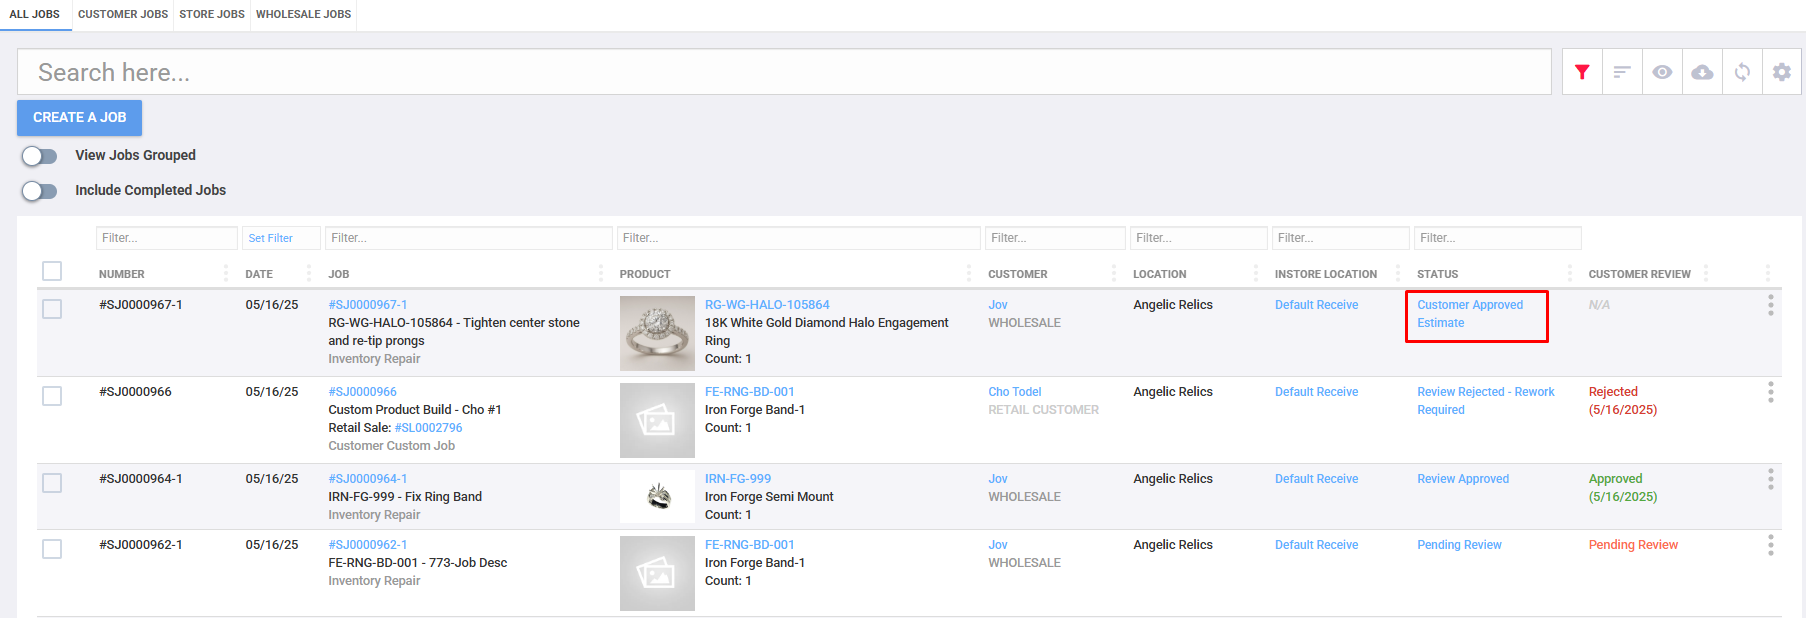Toggle View Jobs Grouped switch
Image resolution: width=1806 pixels, height=618 pixels.
(40, 156)
